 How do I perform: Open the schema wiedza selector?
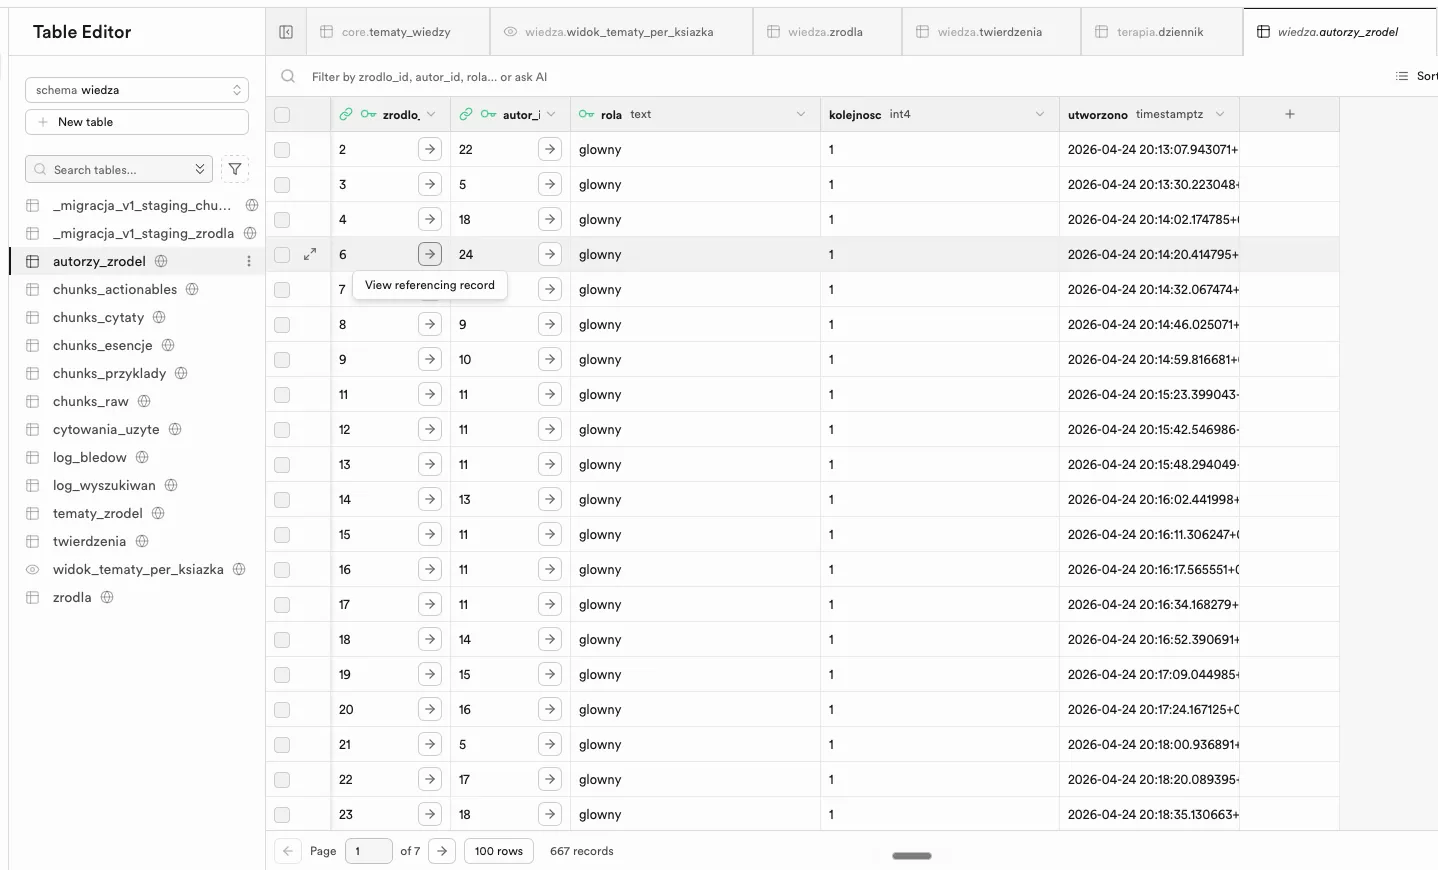pyautogui.click(x=137, y=90)
